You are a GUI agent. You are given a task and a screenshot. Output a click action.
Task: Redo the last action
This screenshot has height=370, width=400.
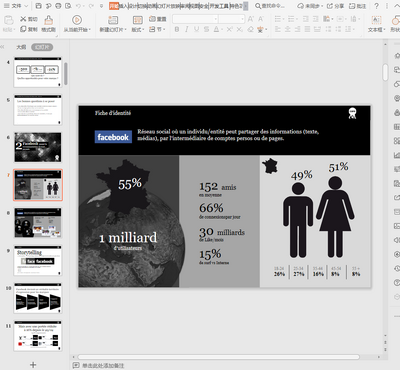[x=91, y=6]
